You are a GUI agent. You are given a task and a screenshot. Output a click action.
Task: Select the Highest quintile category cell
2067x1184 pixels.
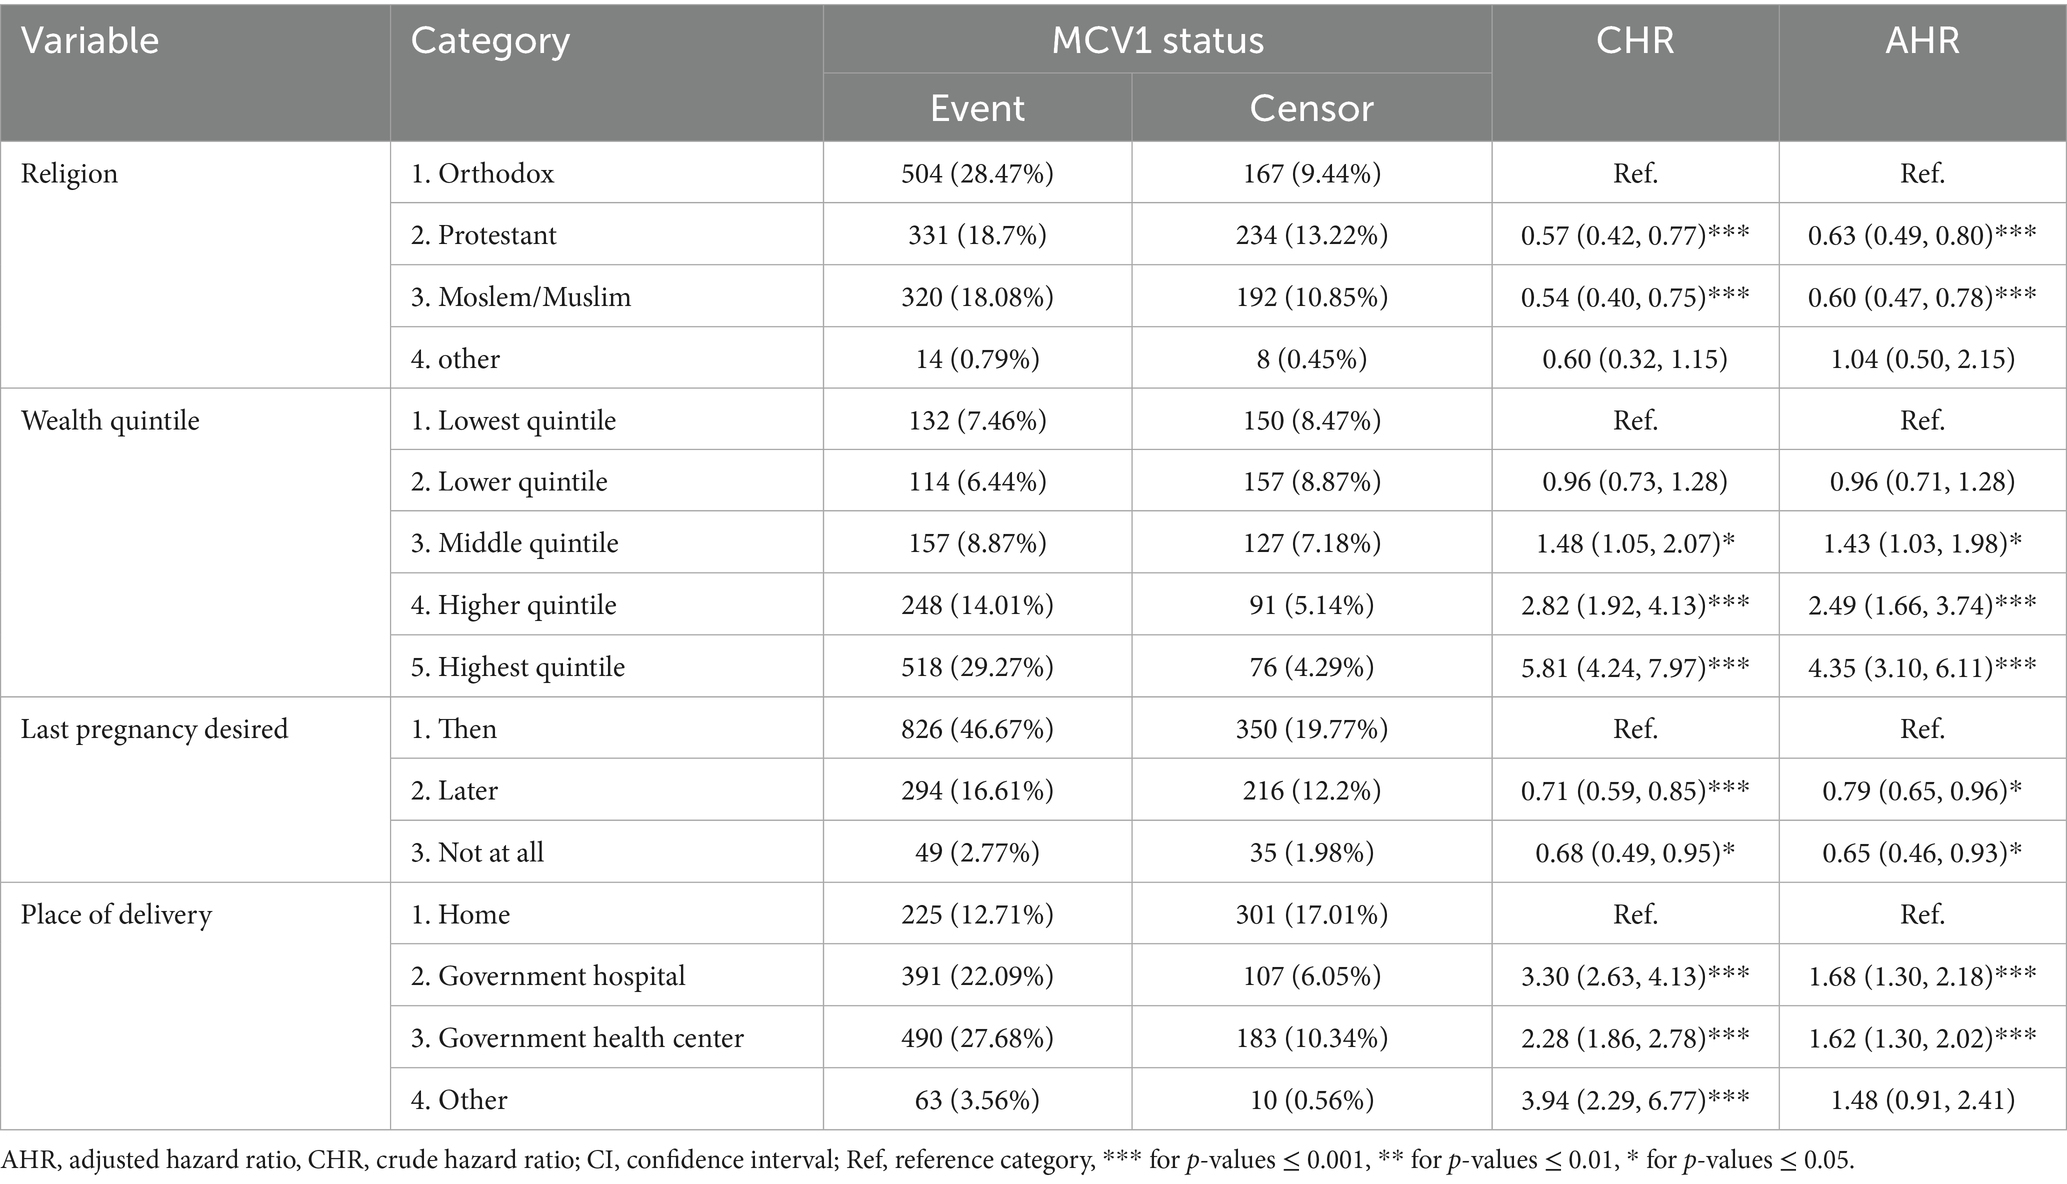tap(518, 667)
